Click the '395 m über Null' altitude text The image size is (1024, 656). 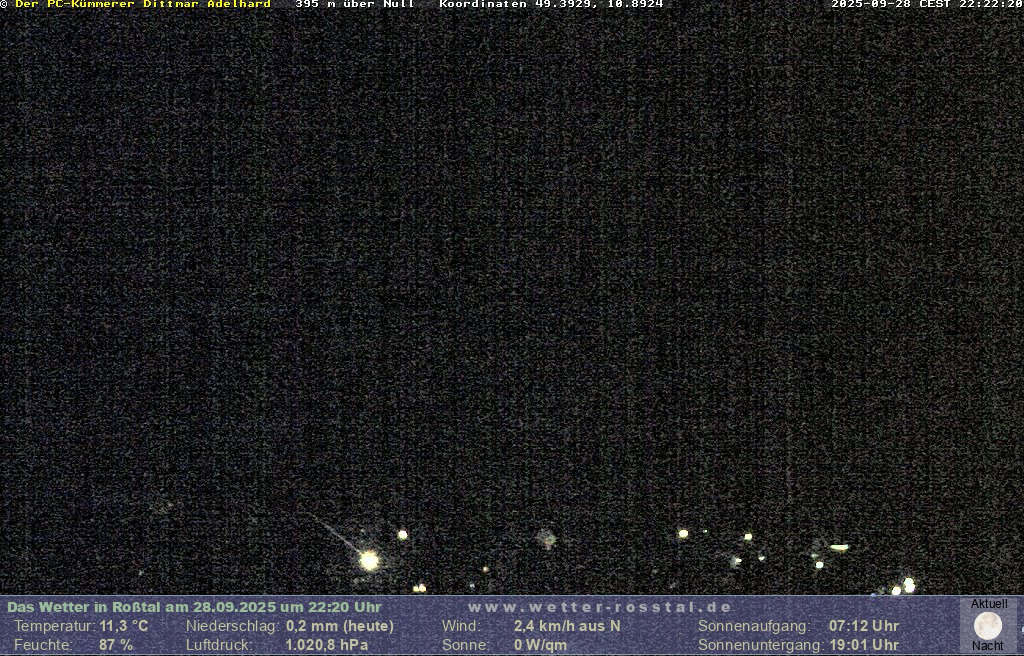tap(354, 5)
